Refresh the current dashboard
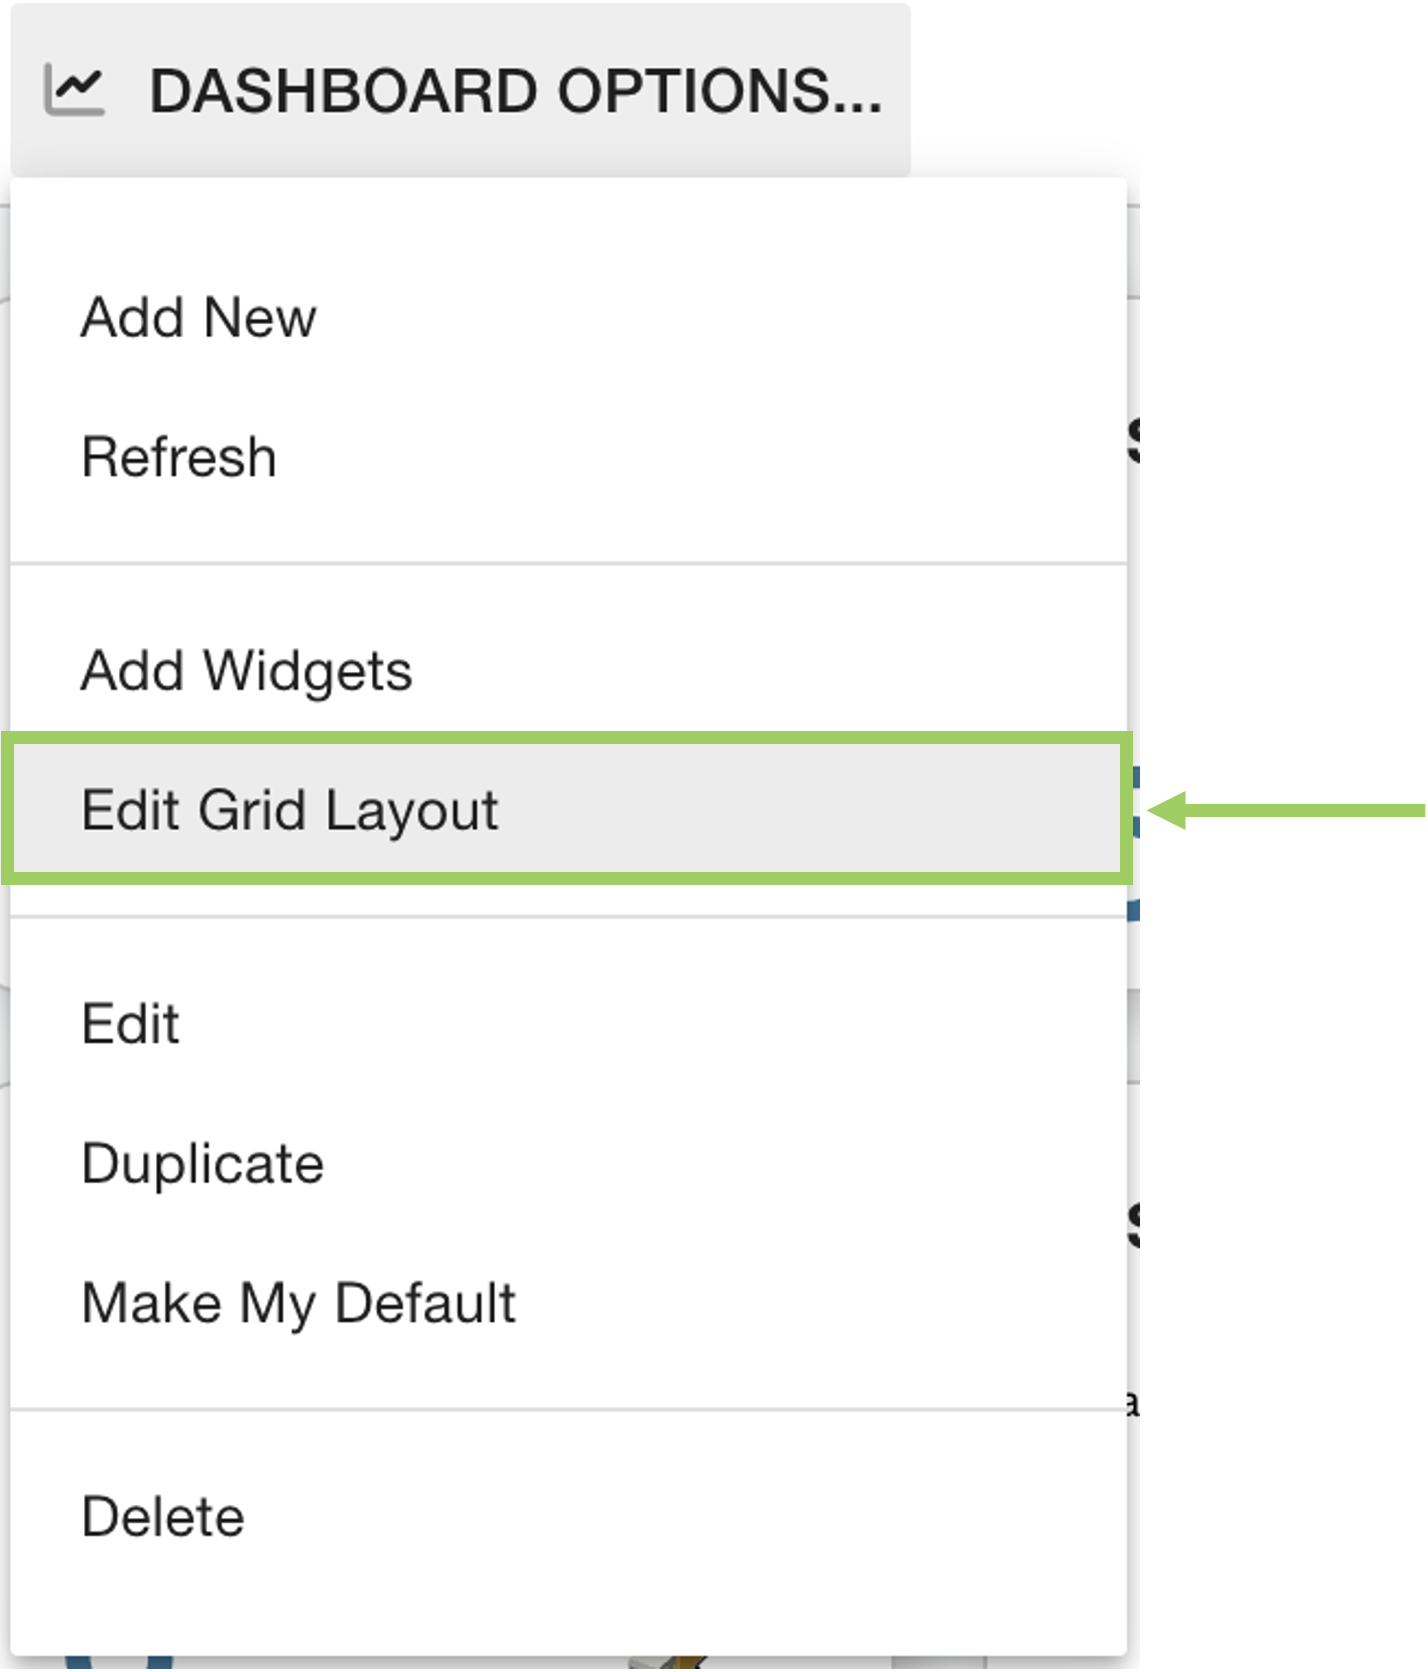Image resolution: width=1428 pixels, height=1672 pixels. pos(180,457)
